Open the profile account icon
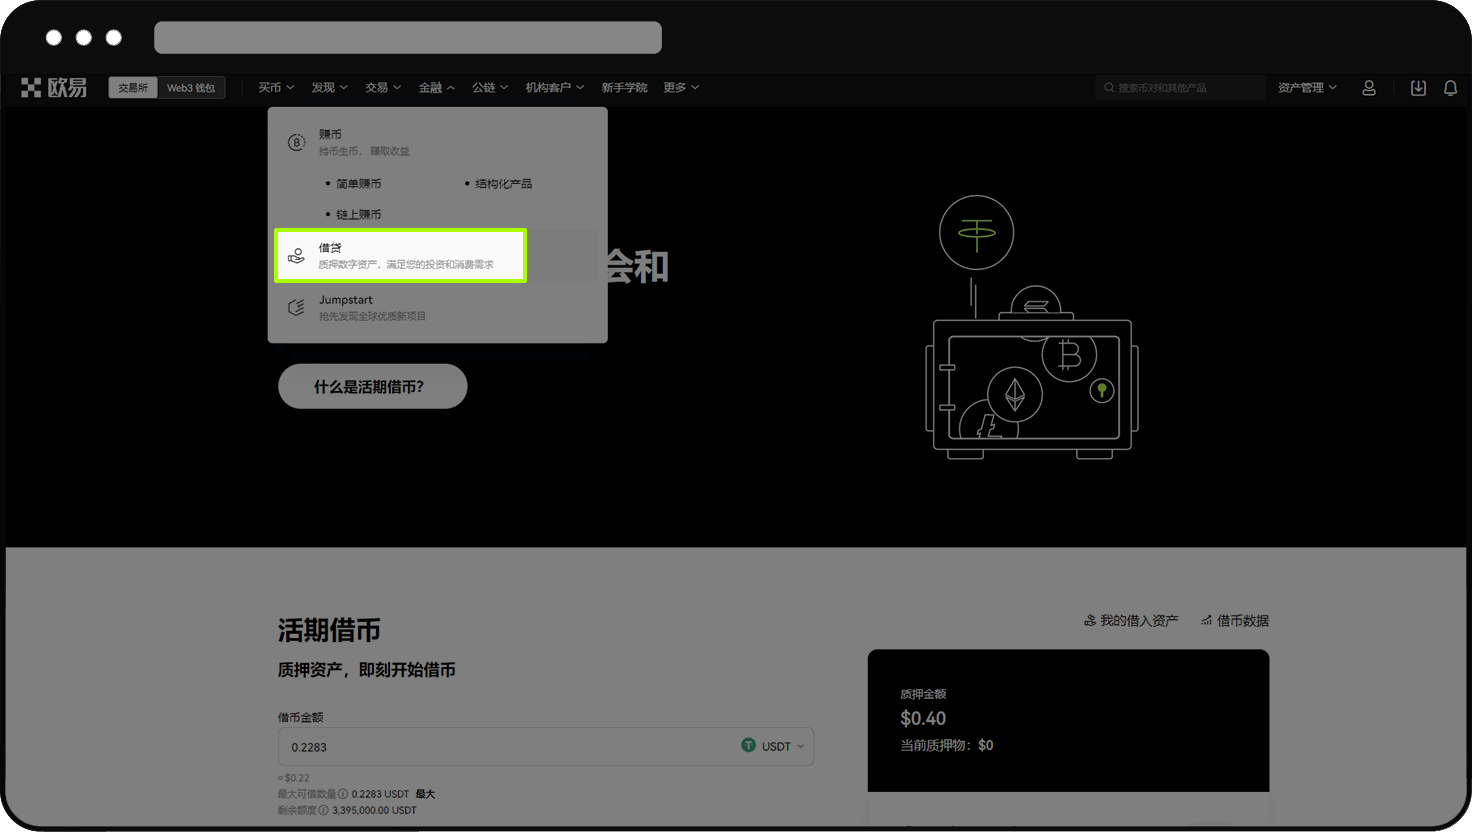Viewport: 1472px width, 832px height. 1369,87
